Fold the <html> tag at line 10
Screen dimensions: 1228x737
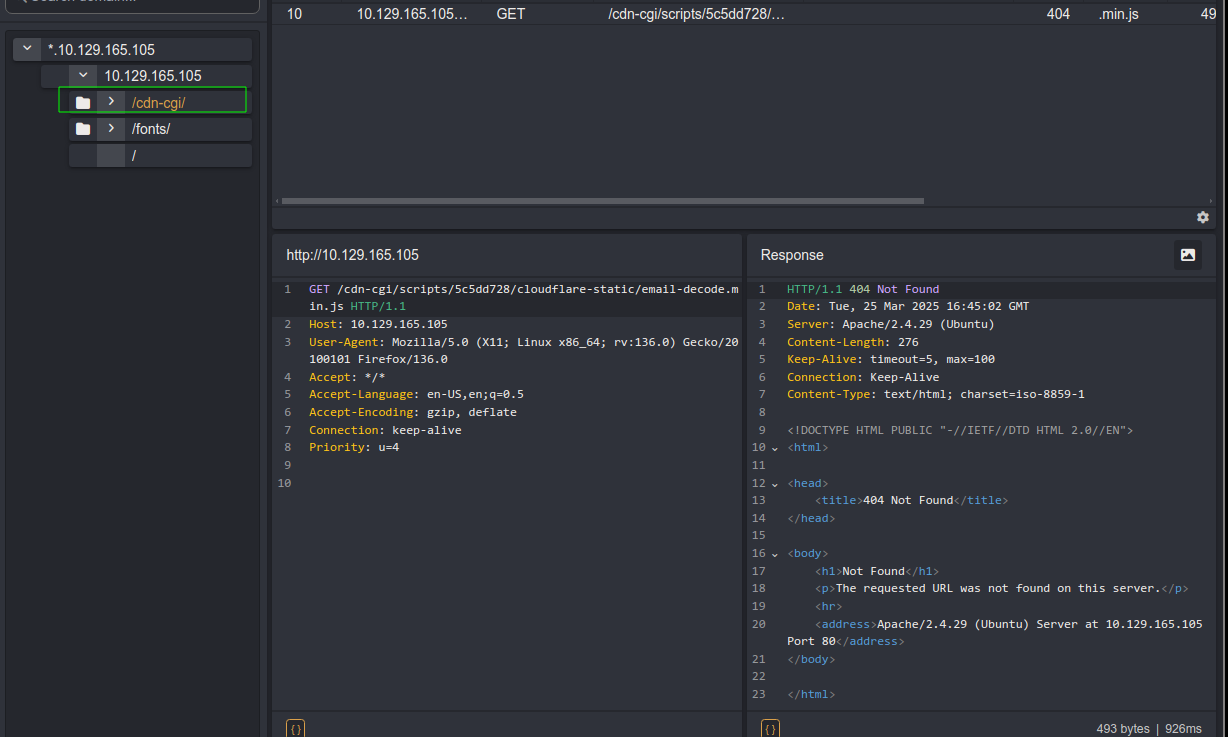point(774,448)
